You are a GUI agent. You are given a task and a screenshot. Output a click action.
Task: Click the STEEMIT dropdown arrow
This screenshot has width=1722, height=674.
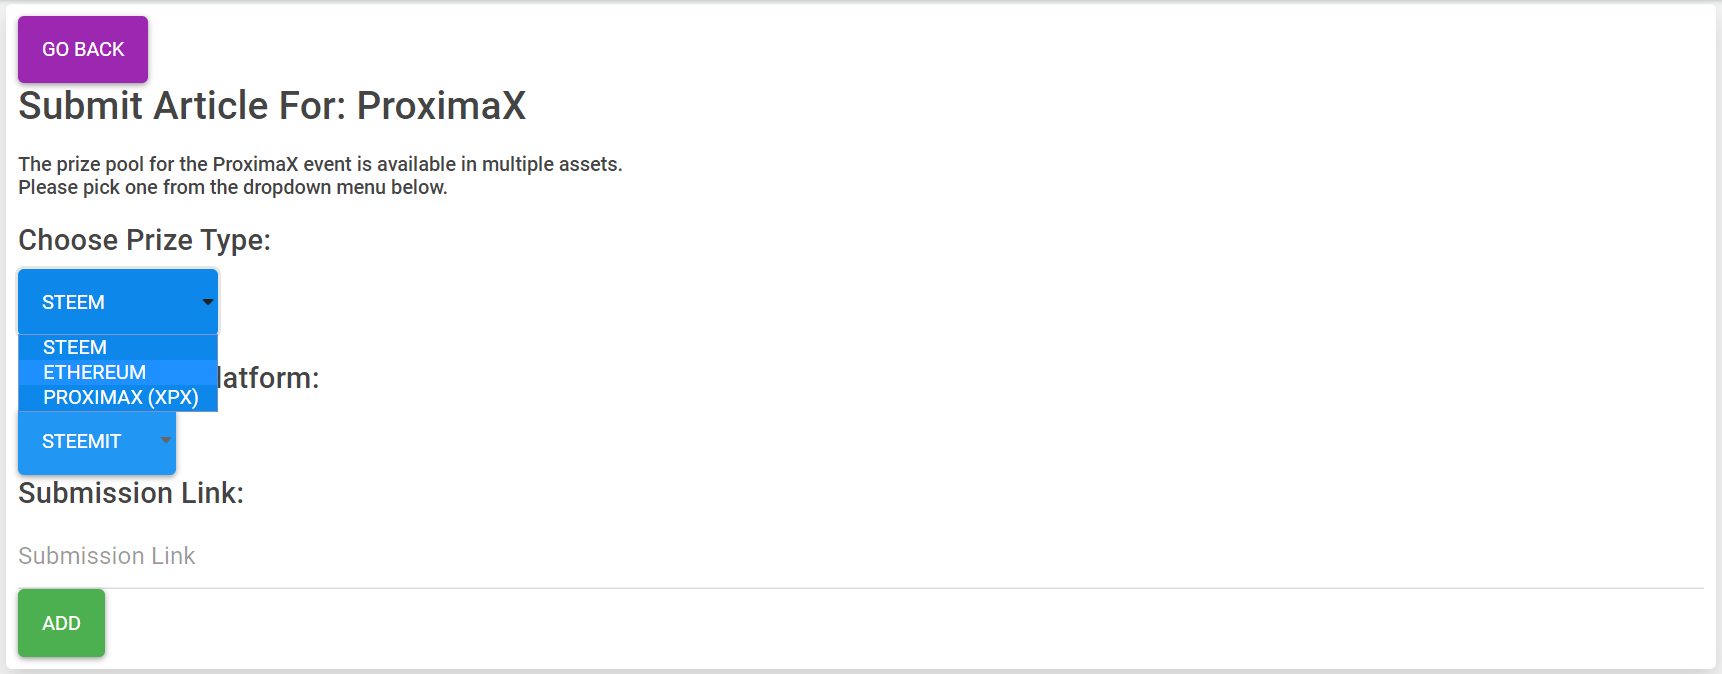[166, 441]
